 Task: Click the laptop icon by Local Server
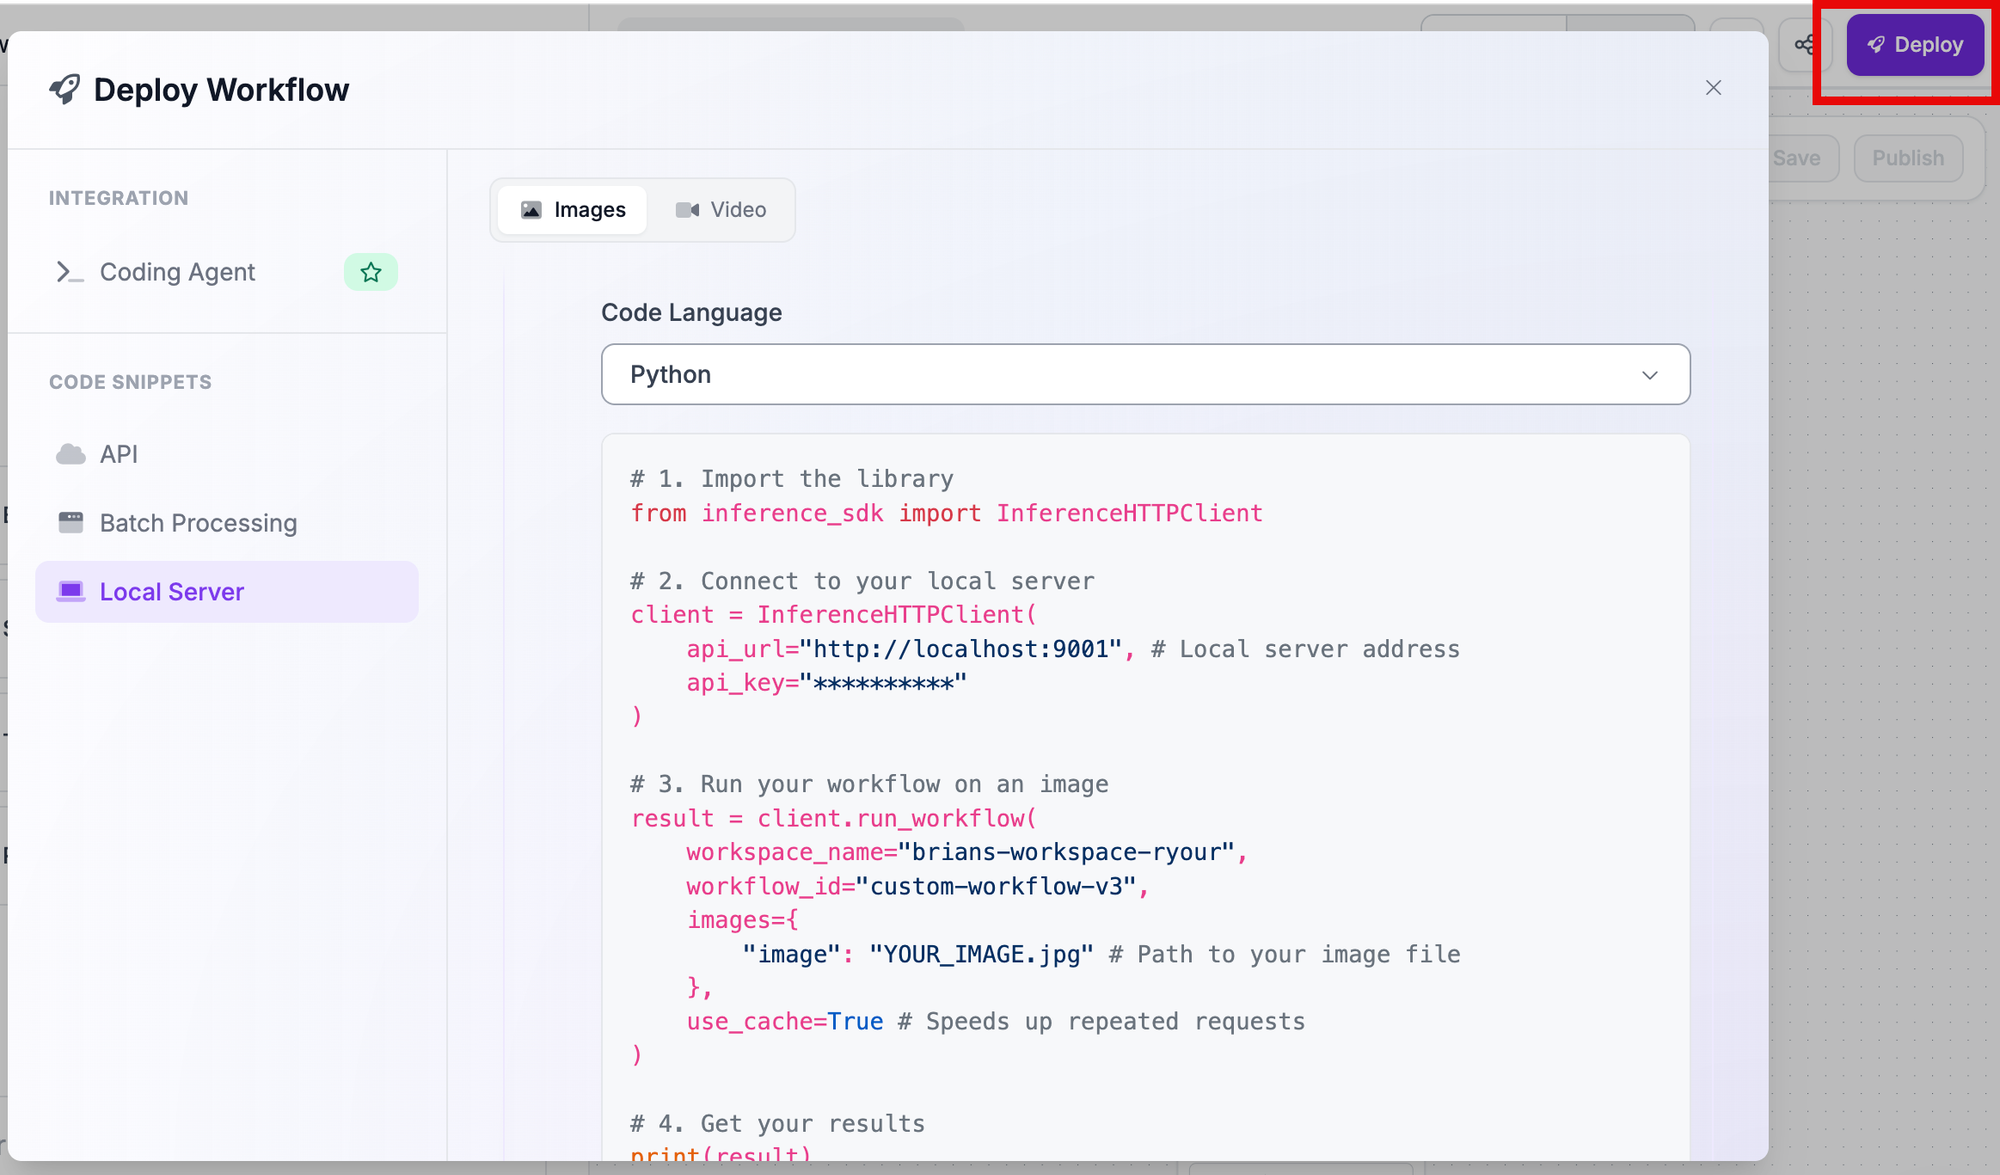coord(70,591)
